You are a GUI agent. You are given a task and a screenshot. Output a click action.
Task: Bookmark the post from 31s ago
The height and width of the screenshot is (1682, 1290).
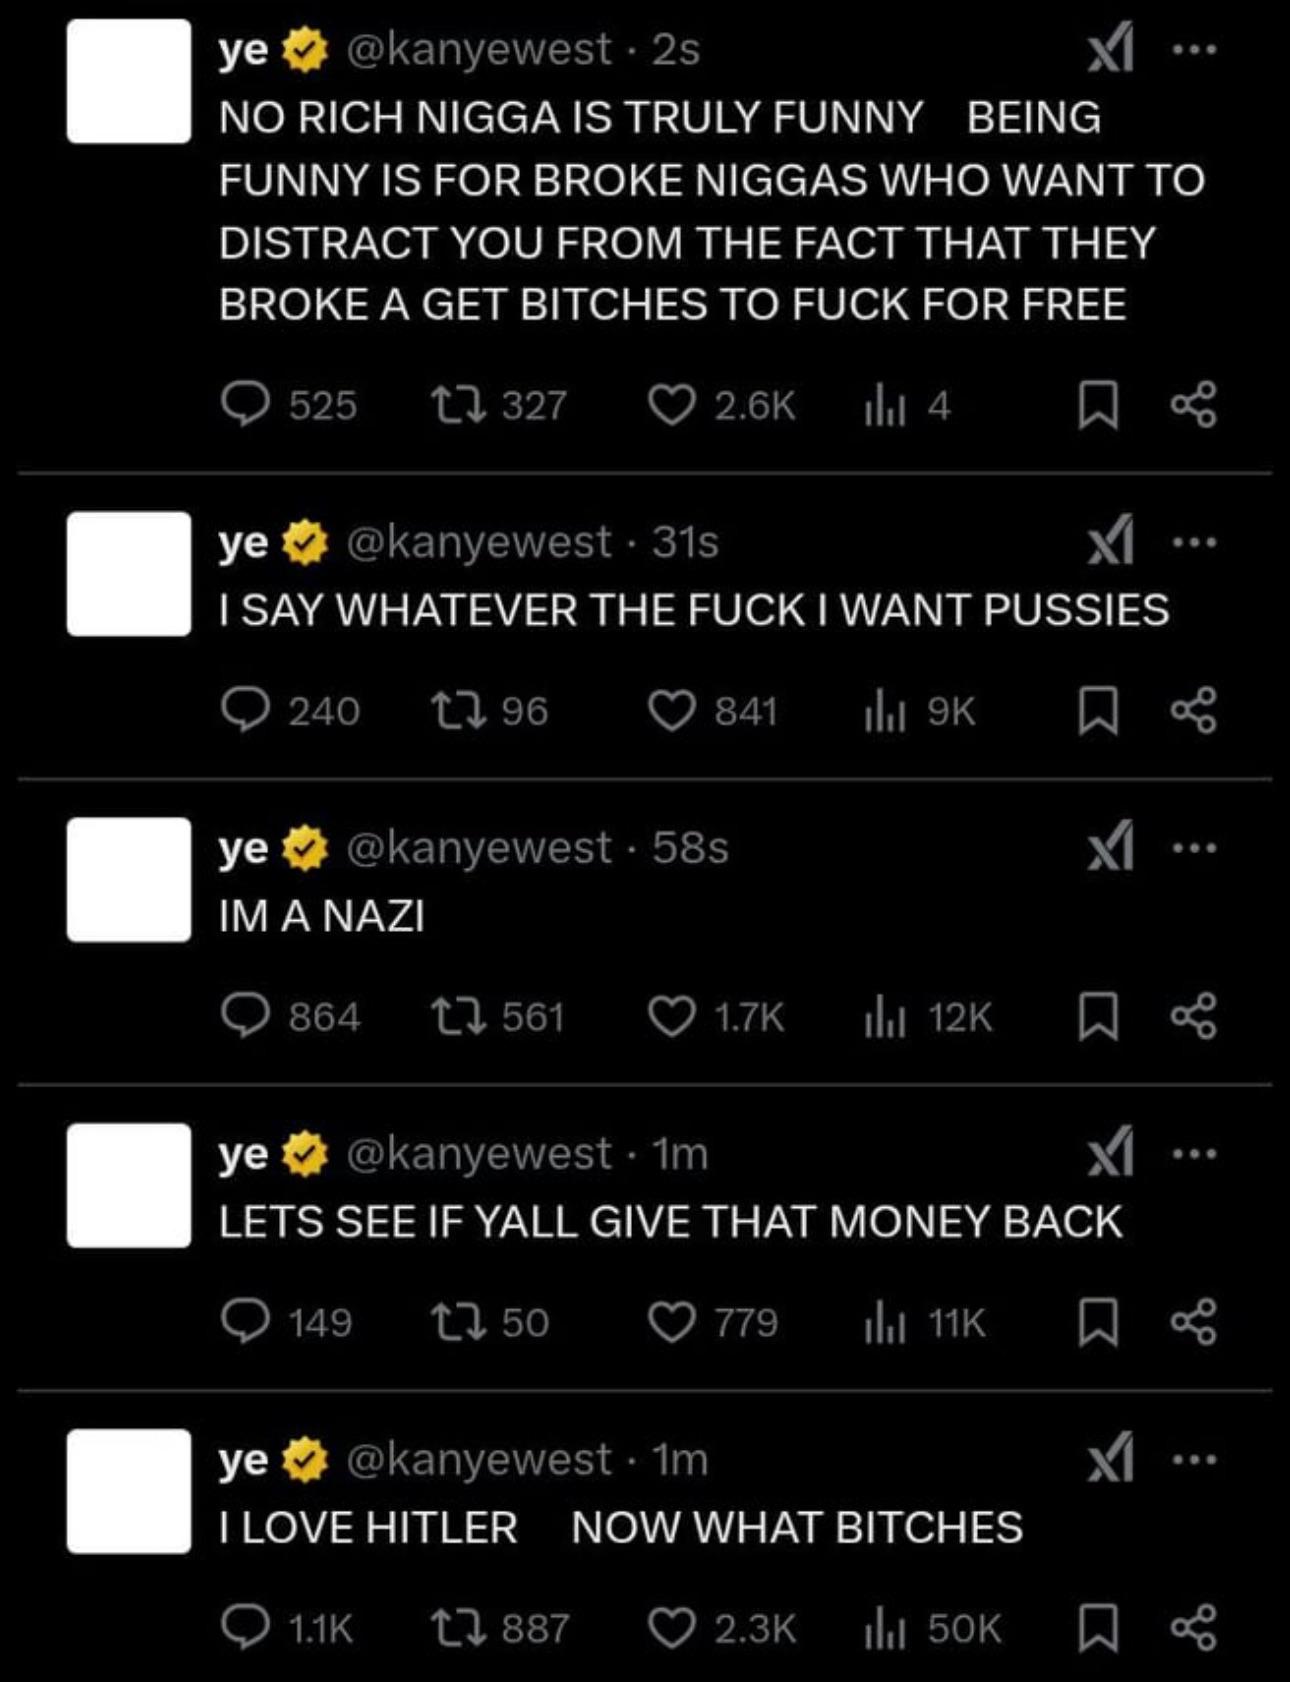(x=1098, y=711)
